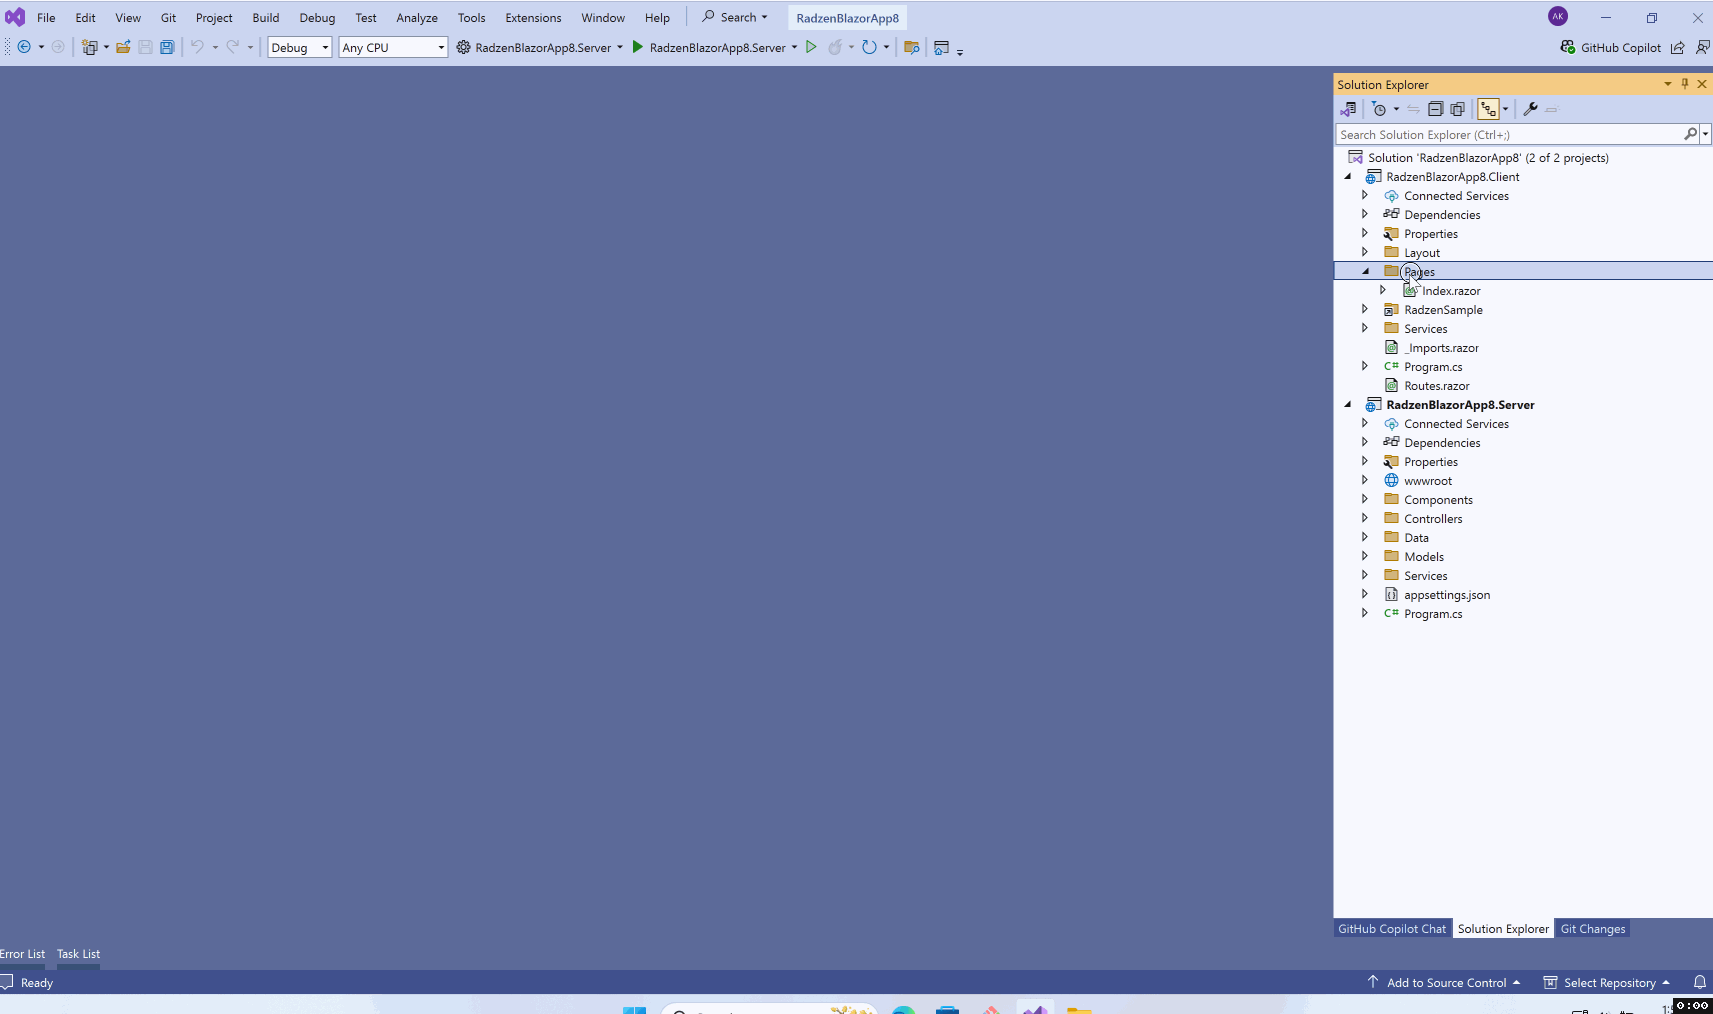Click the Undo arrow icon
Screen dimensions: 1713x1014
click(x=197, y=47)
